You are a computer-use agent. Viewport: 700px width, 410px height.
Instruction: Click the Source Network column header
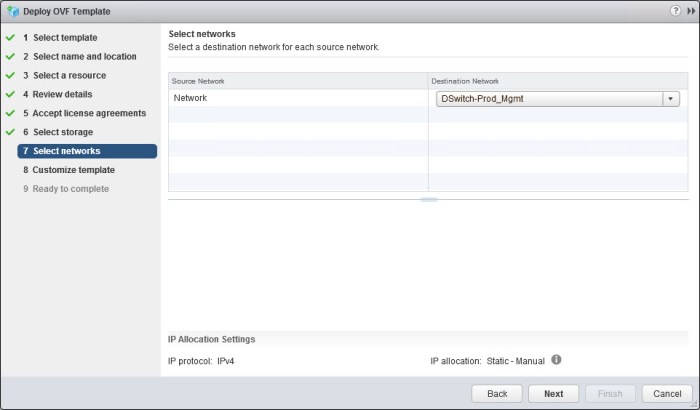click(297, 80)
